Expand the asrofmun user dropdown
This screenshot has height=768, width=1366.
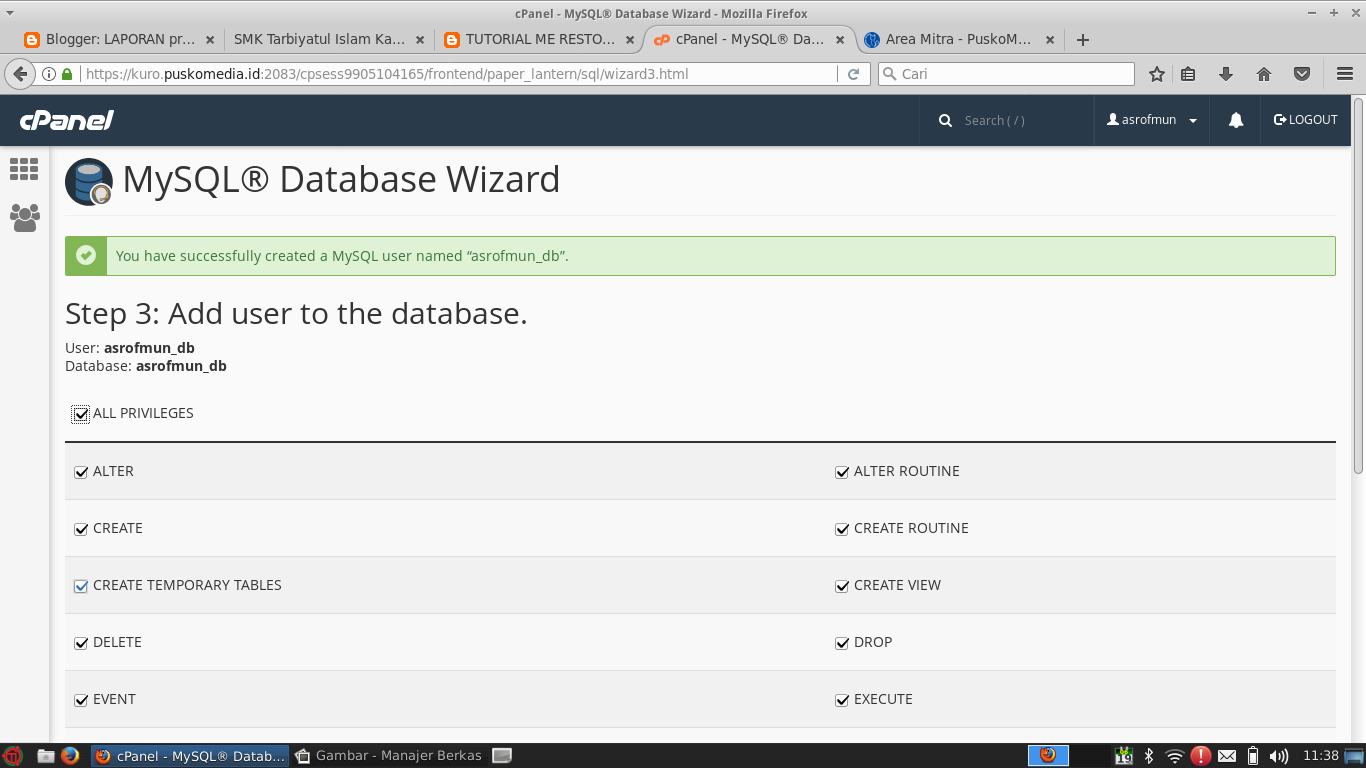pos(1152,120)
